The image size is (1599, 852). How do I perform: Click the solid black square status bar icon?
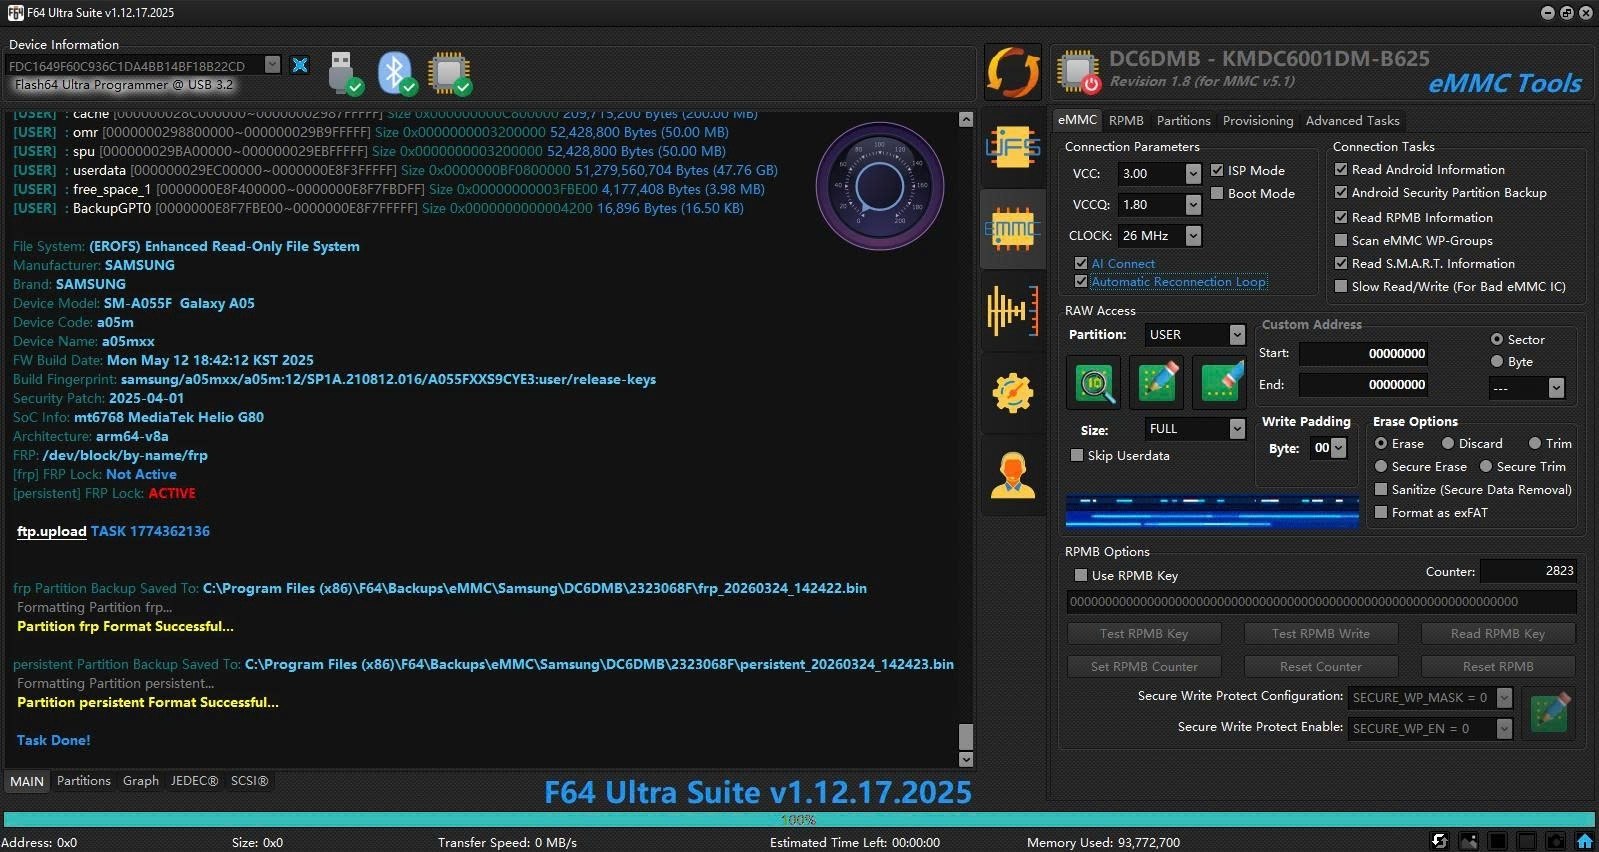[x=1498, y=841]
